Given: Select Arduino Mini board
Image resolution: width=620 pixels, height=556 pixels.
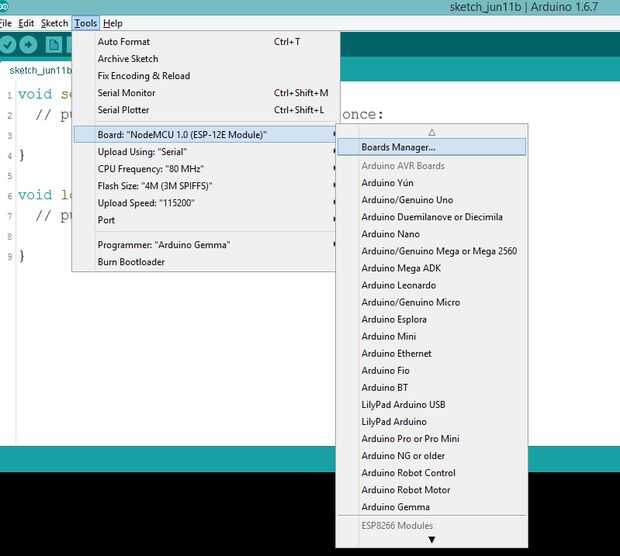Looking at the screenshot, I should [x=431, y=336].
